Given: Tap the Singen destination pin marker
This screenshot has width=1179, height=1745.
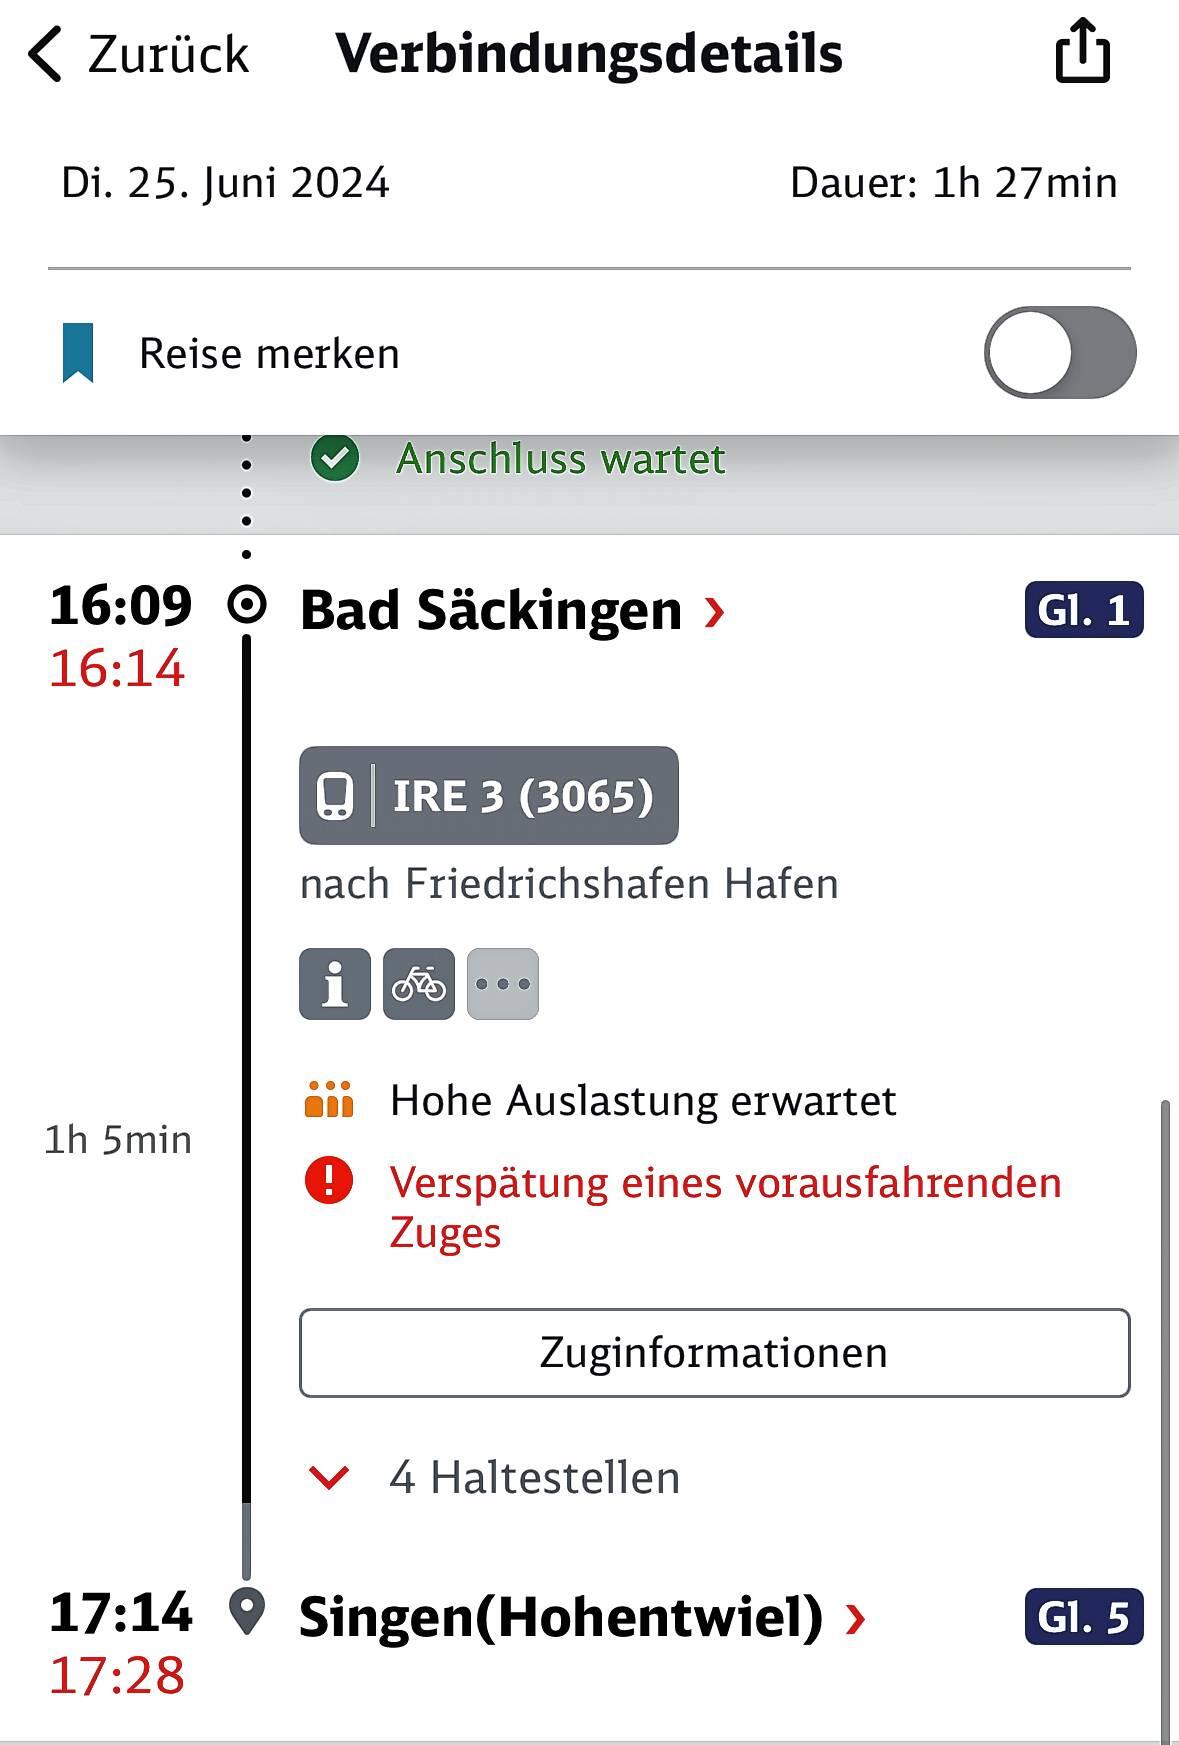Looking at the screenshot, I should pos(247,1612).
